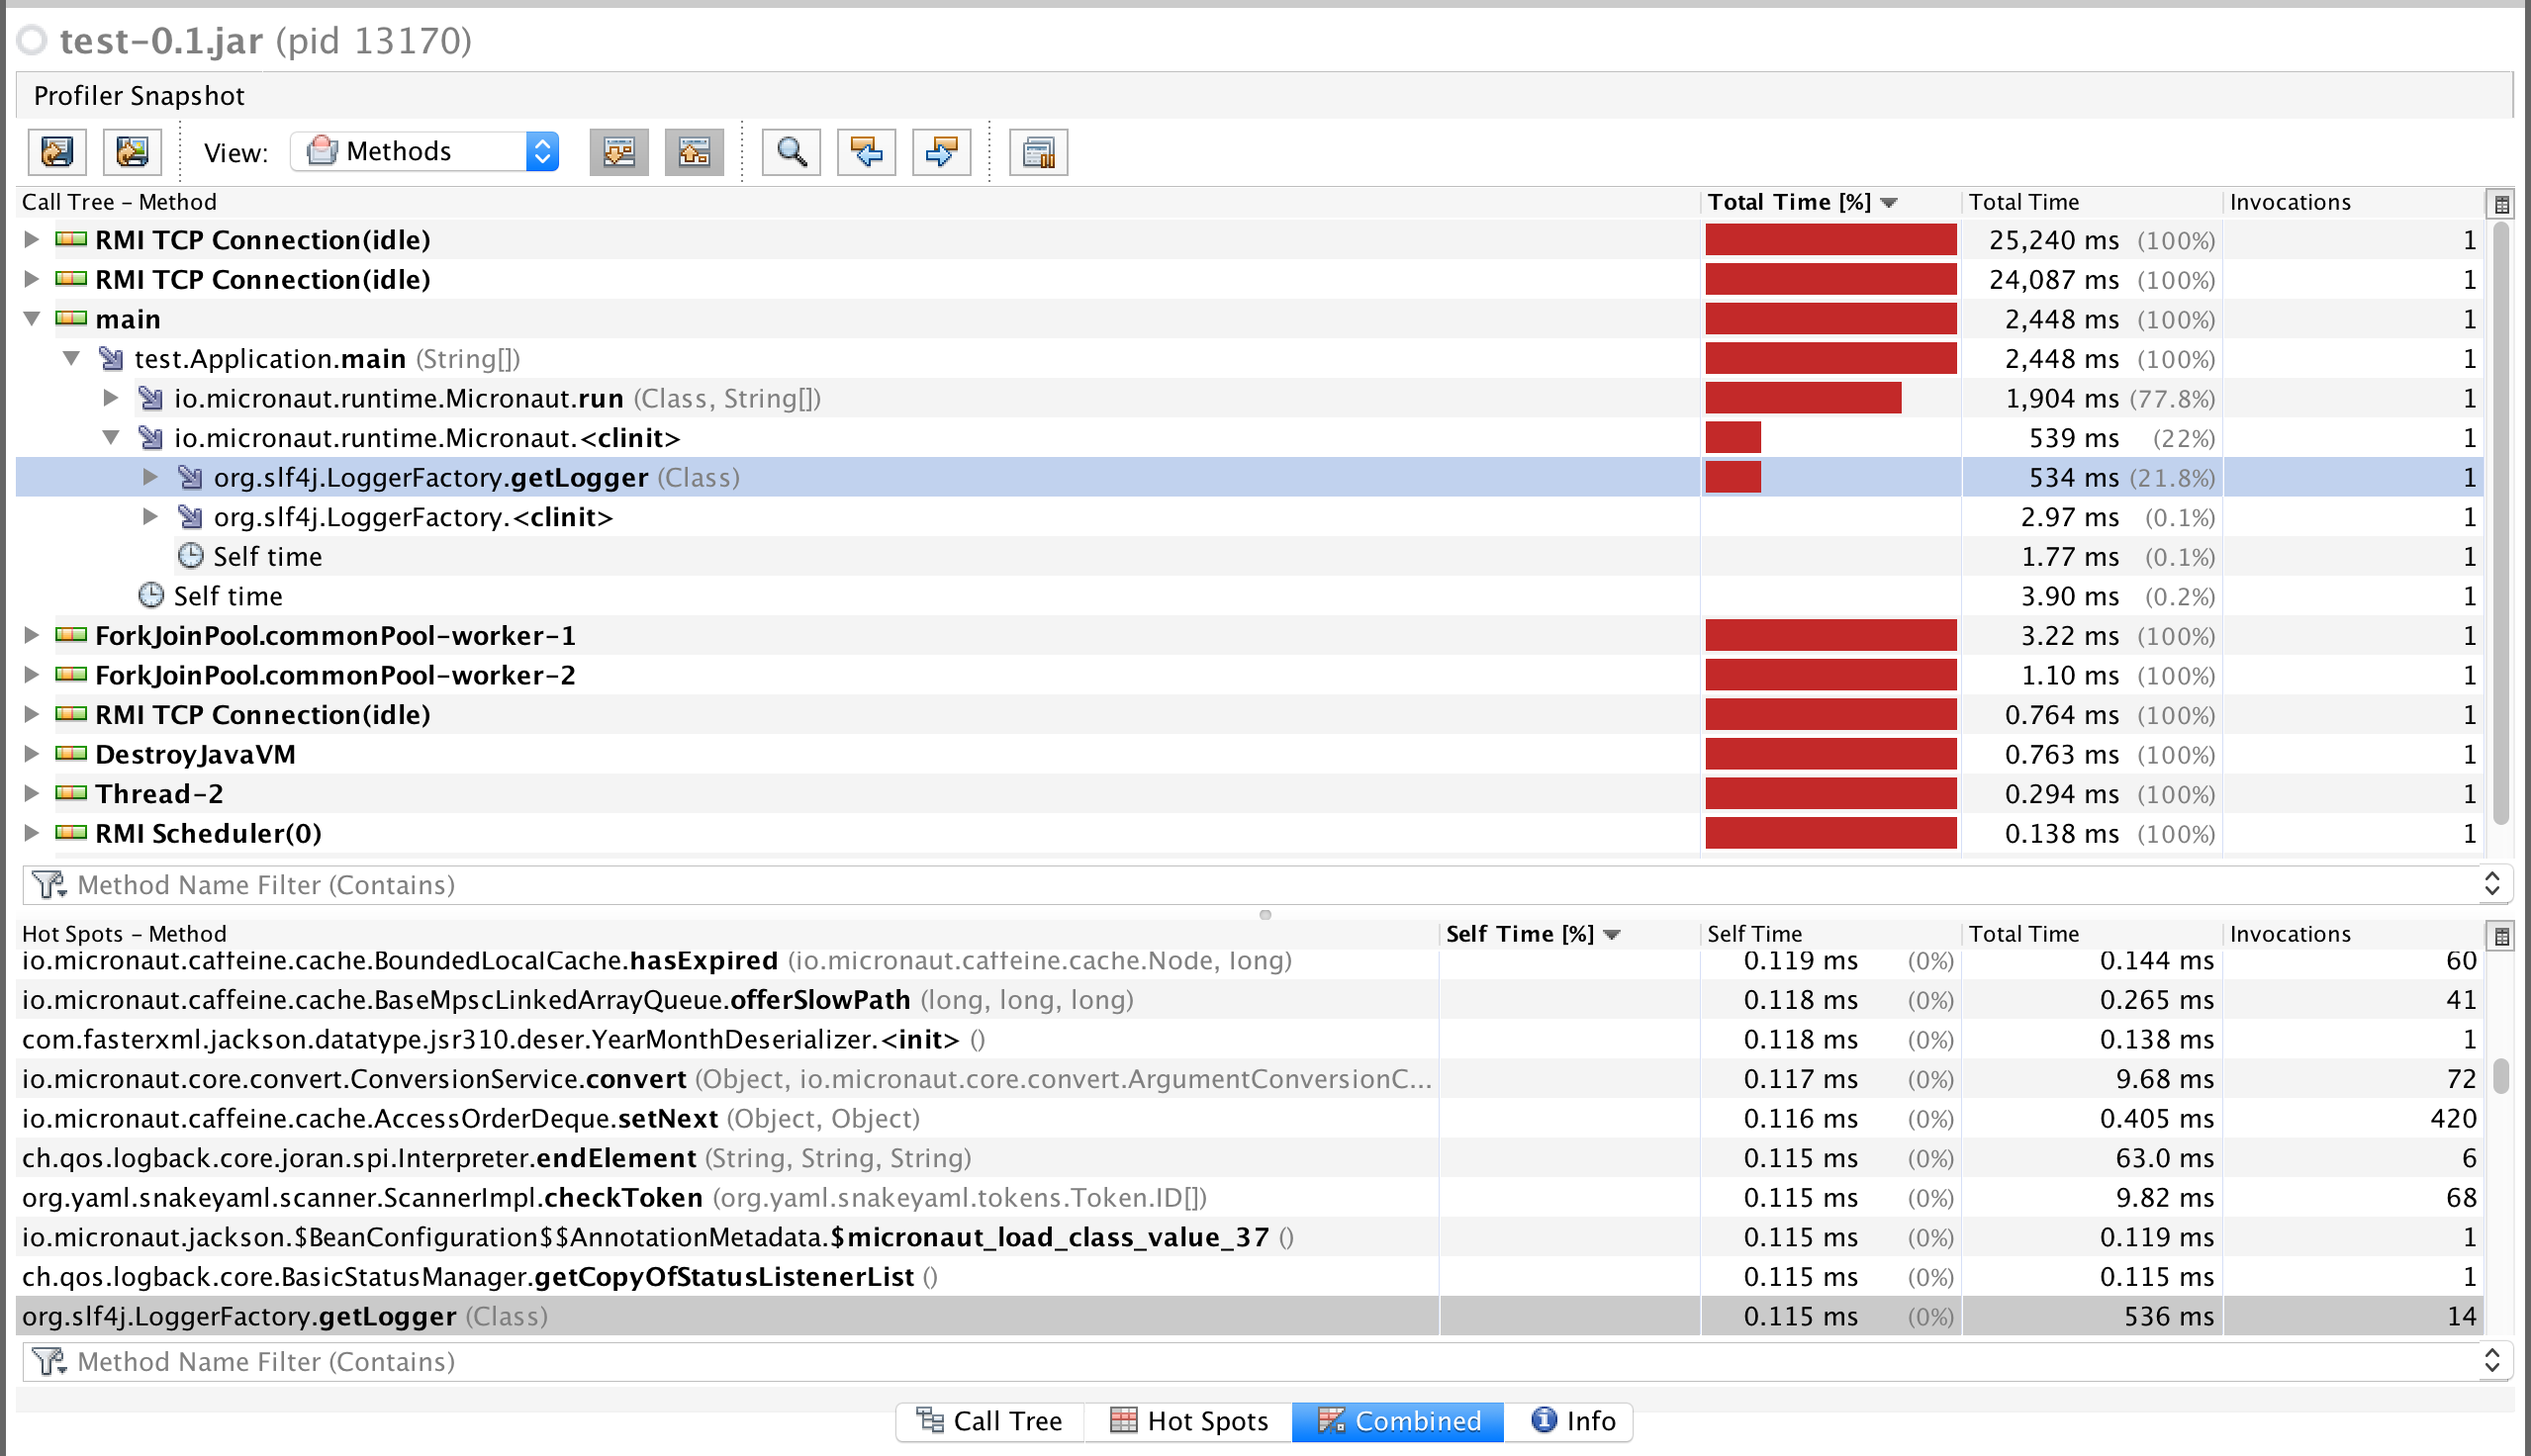
Task: Collapse the main thread node
Action: (x=31, y=318)
